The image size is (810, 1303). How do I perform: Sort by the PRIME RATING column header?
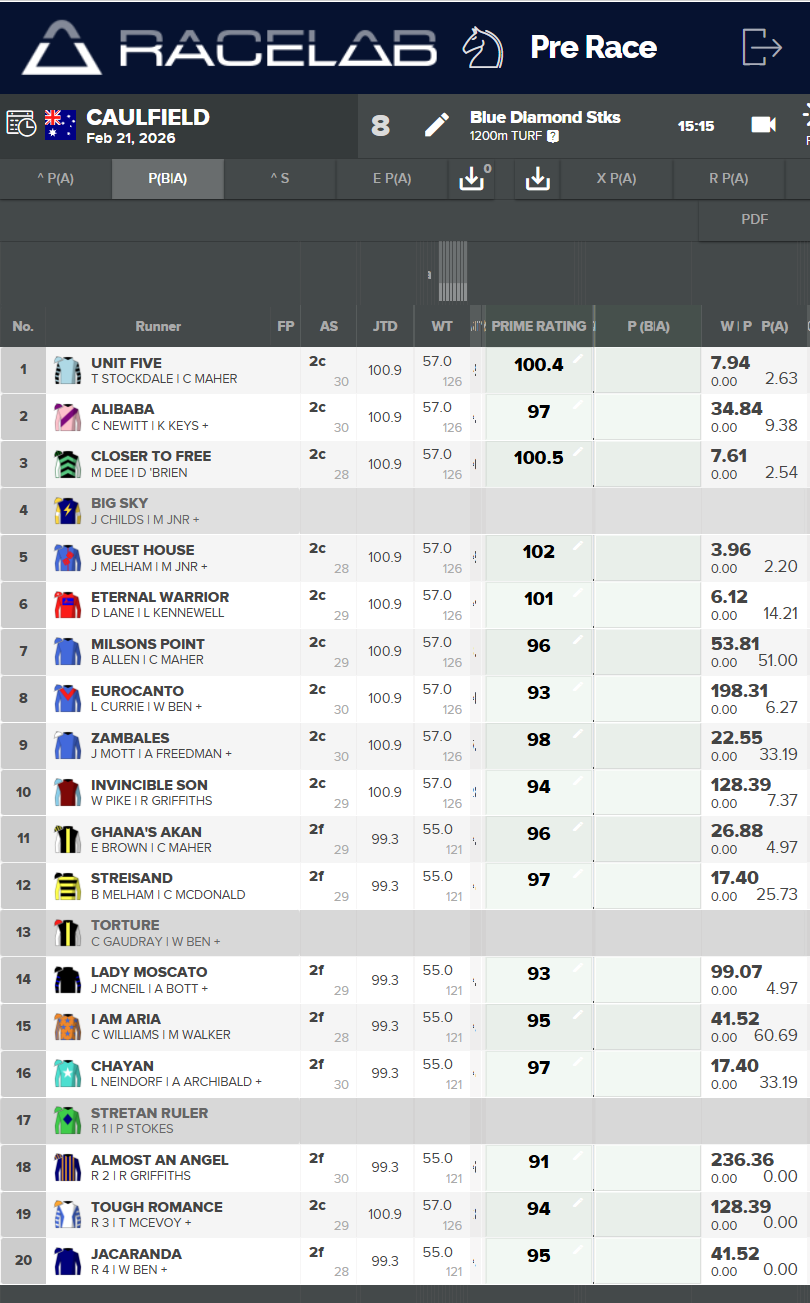[x=539, y=326]
